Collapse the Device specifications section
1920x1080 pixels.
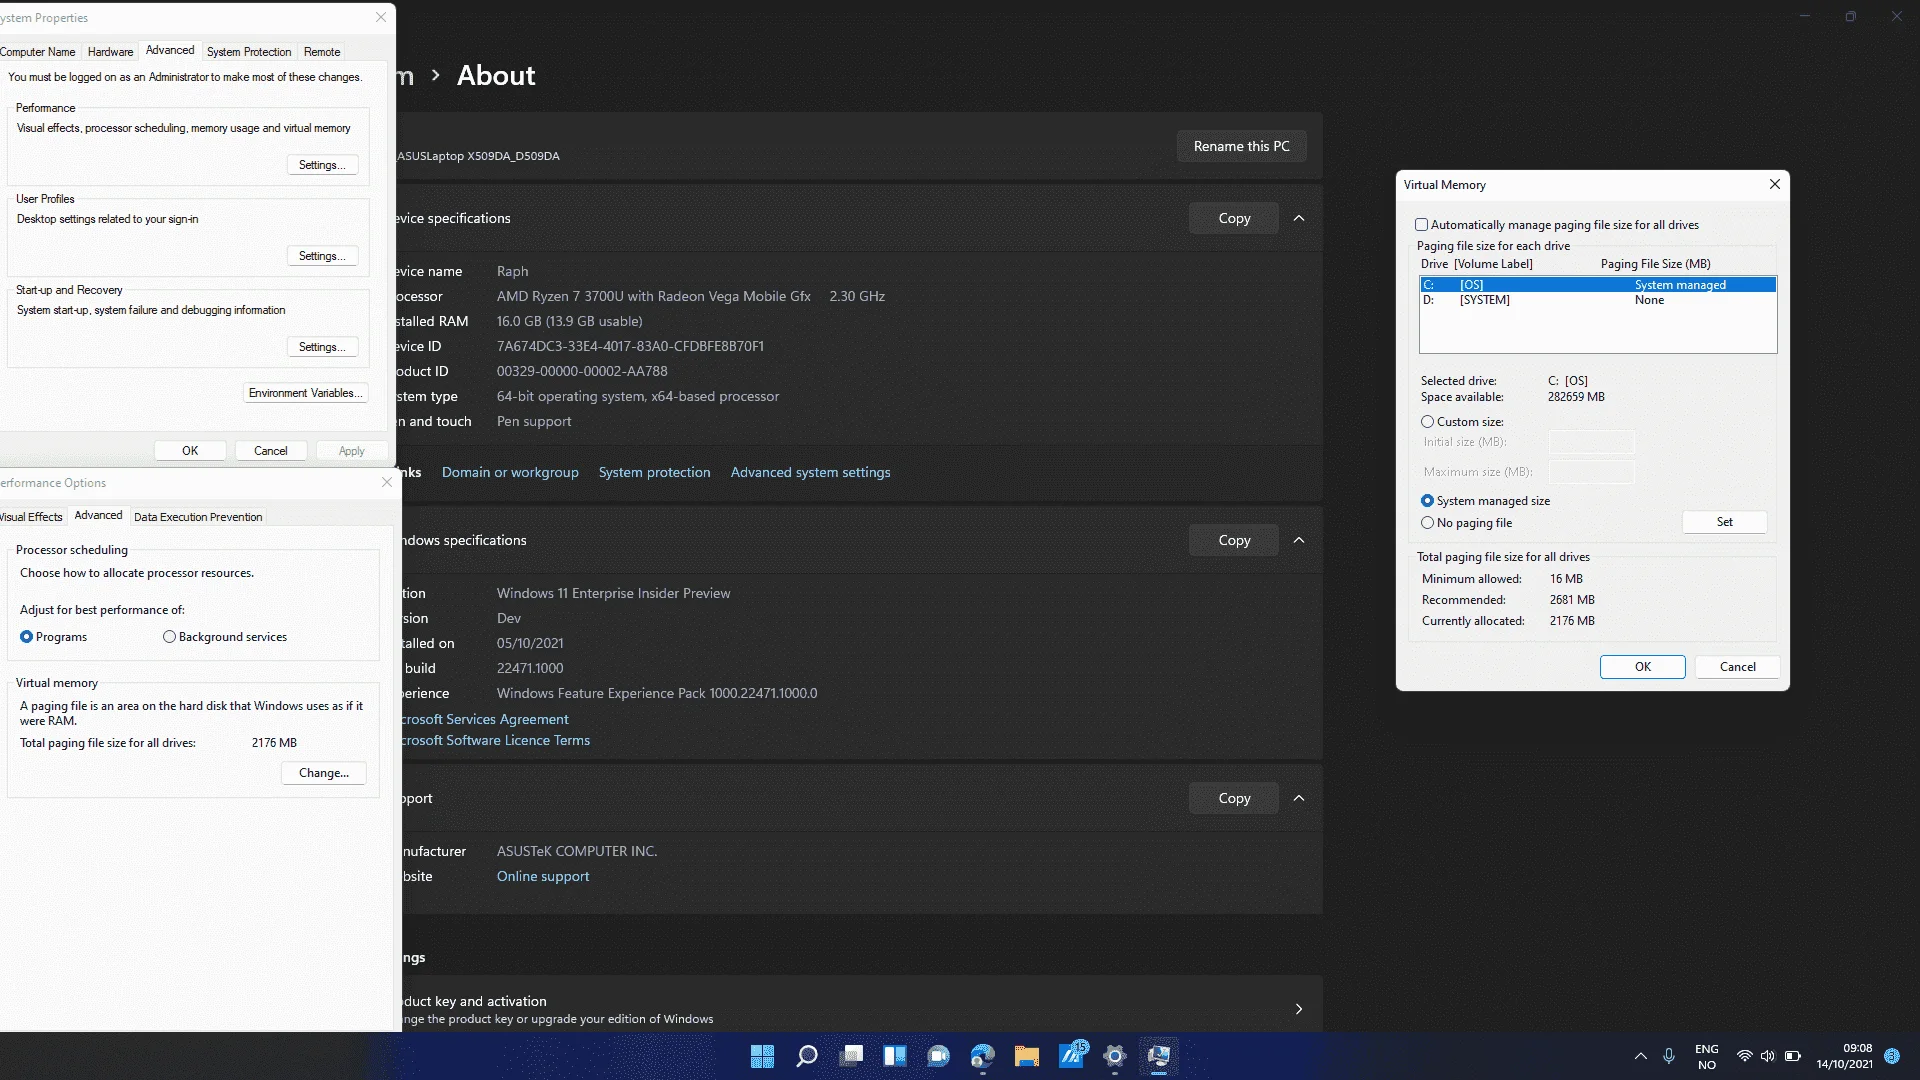click(1299, 218)
